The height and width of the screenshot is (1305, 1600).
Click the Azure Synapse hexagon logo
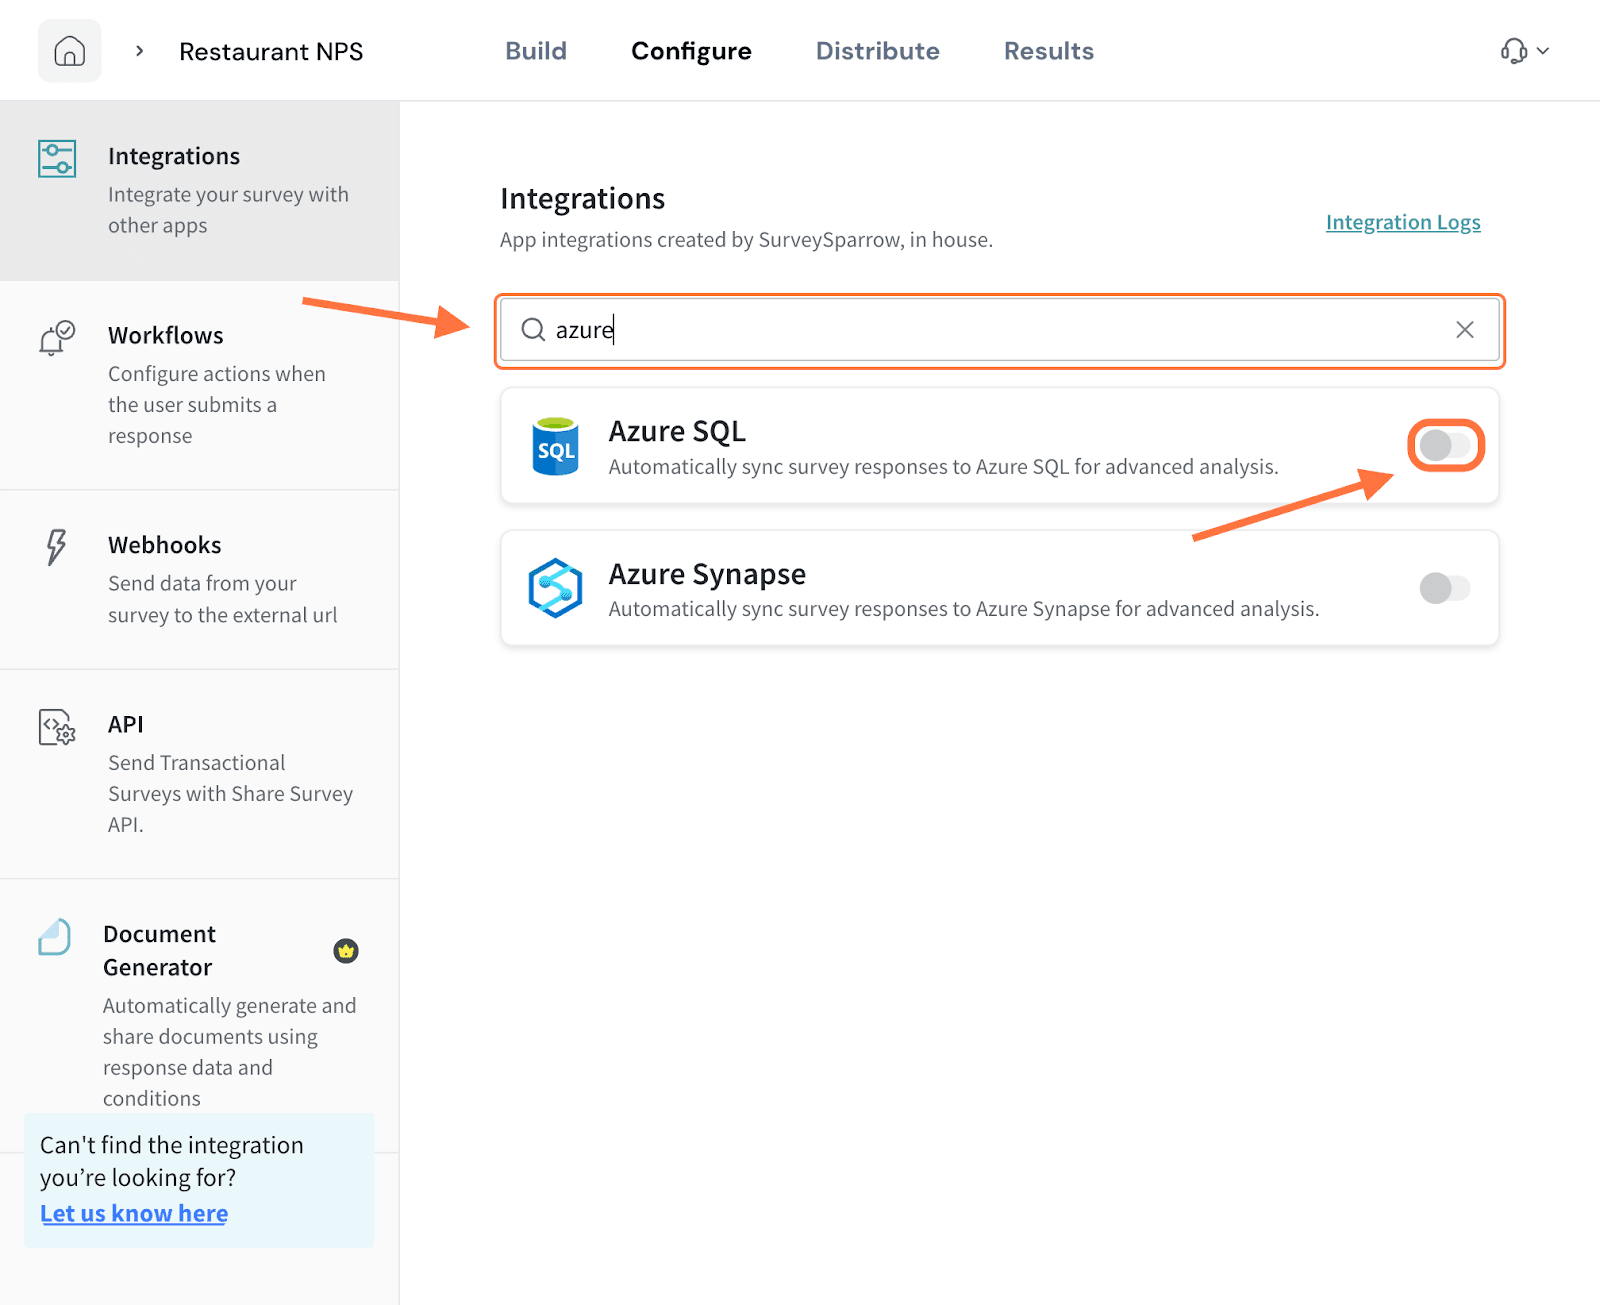pyautogui.click(x=555, y=588)
